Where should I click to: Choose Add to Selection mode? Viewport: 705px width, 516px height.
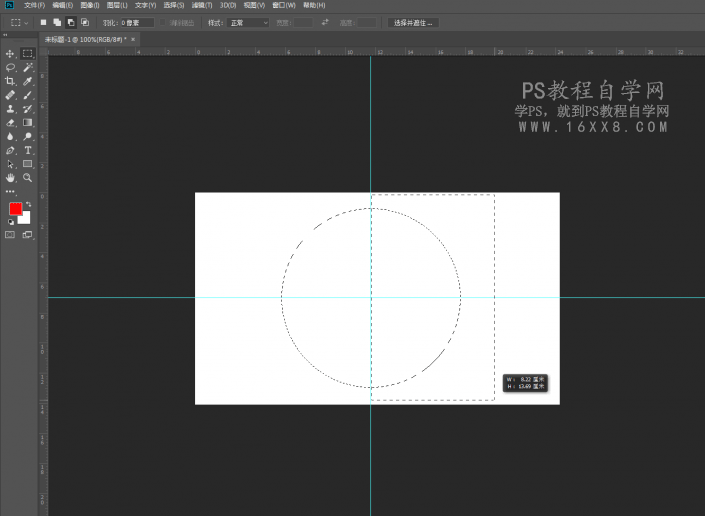pyautogui.click(x=57, y=22)
